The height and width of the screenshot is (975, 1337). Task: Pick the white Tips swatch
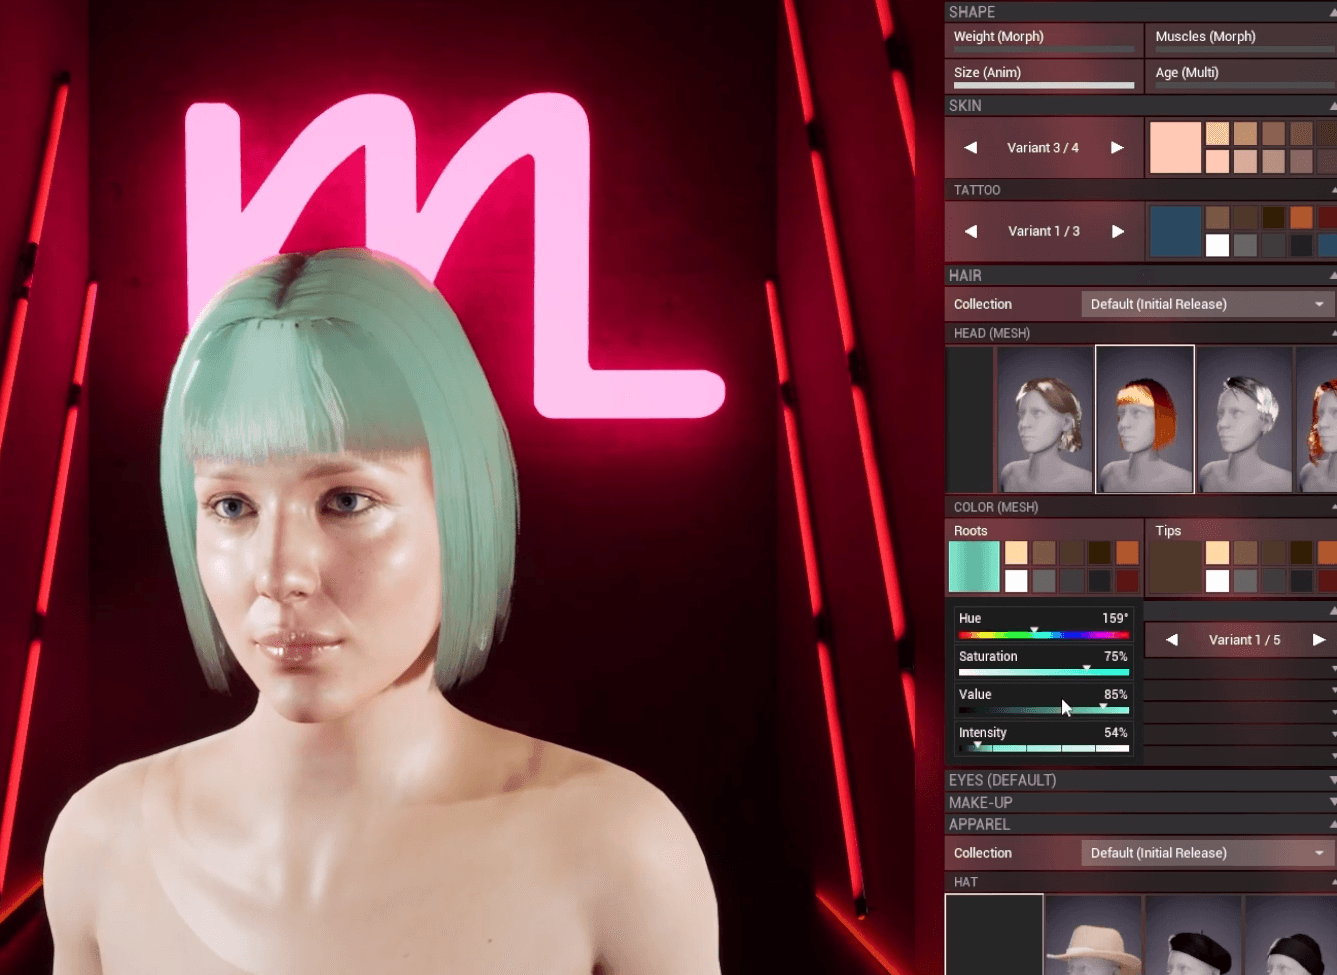point(1217,581)
